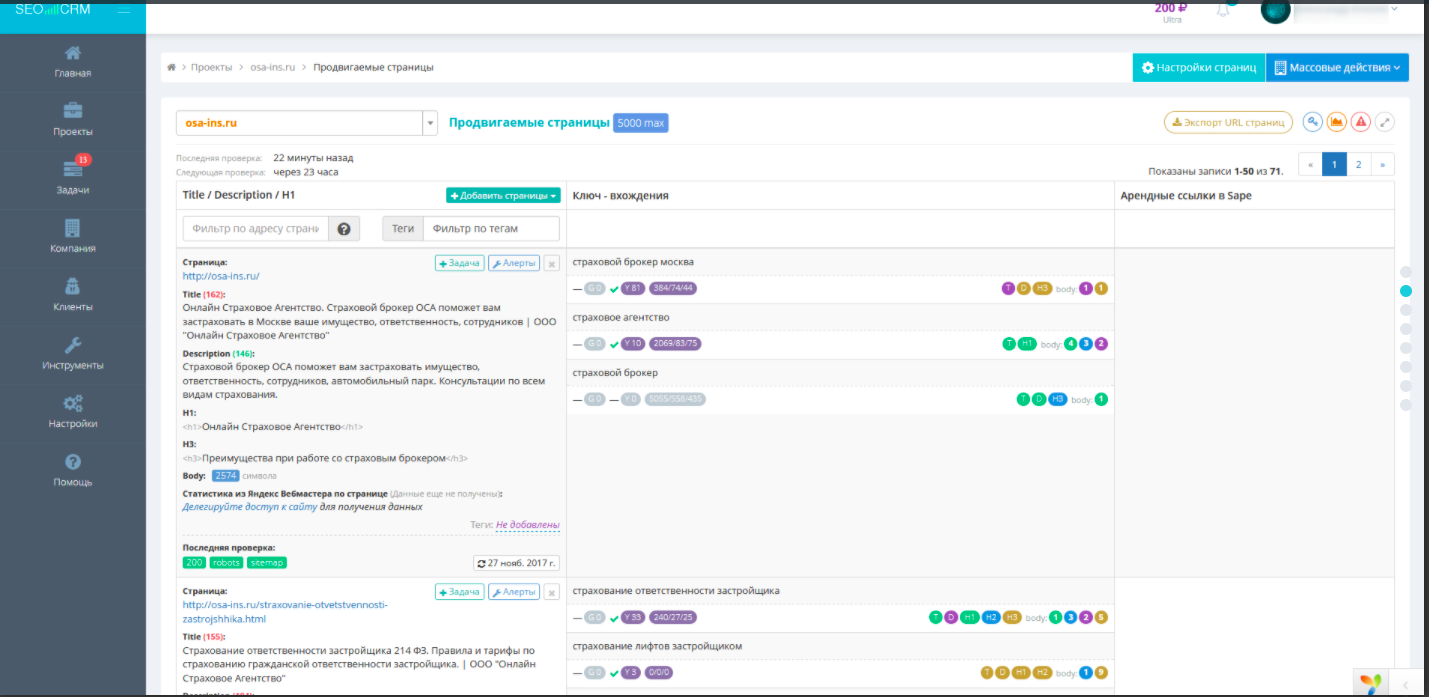Click the Экспорт URL страниц button
The height and width of the screenshot is (697, 1429).
pyautogui.click(x=1228, y=122)
